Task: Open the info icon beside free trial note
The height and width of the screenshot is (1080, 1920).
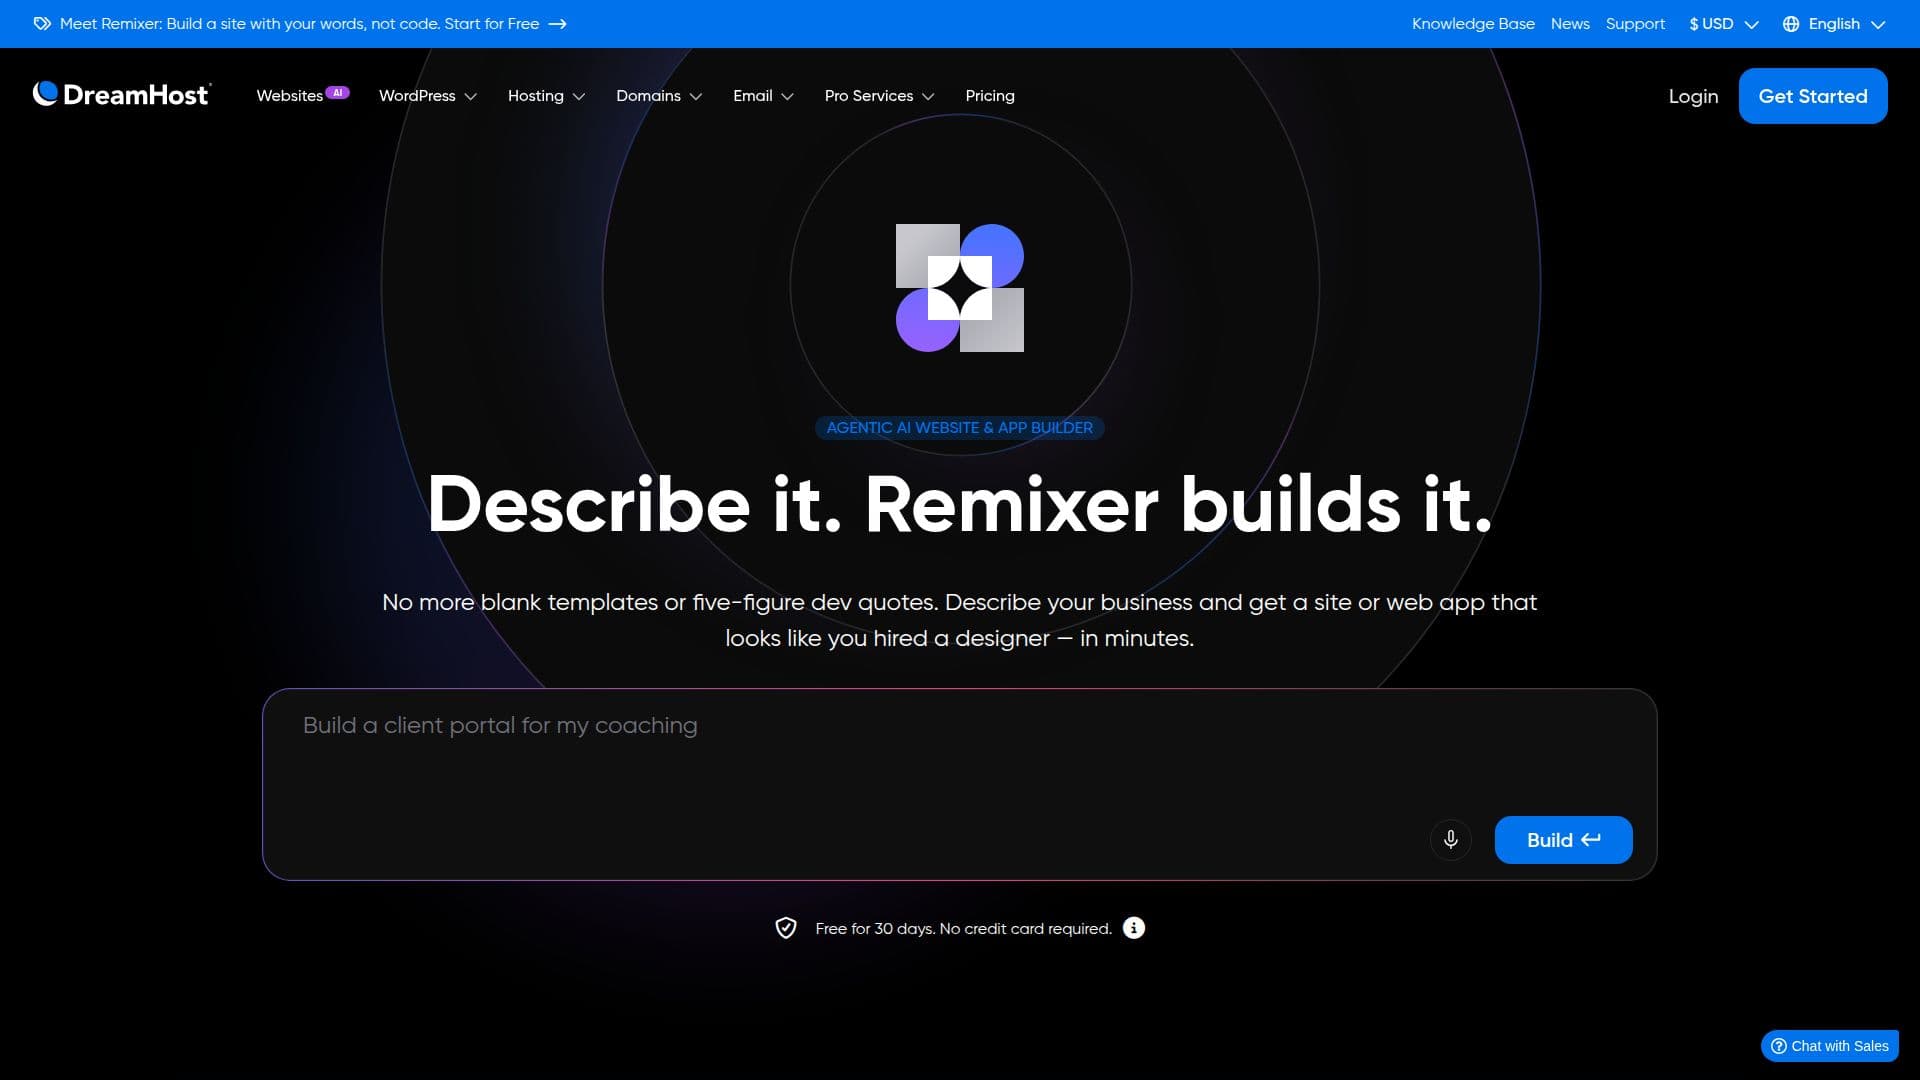Action: point(1133,928)
